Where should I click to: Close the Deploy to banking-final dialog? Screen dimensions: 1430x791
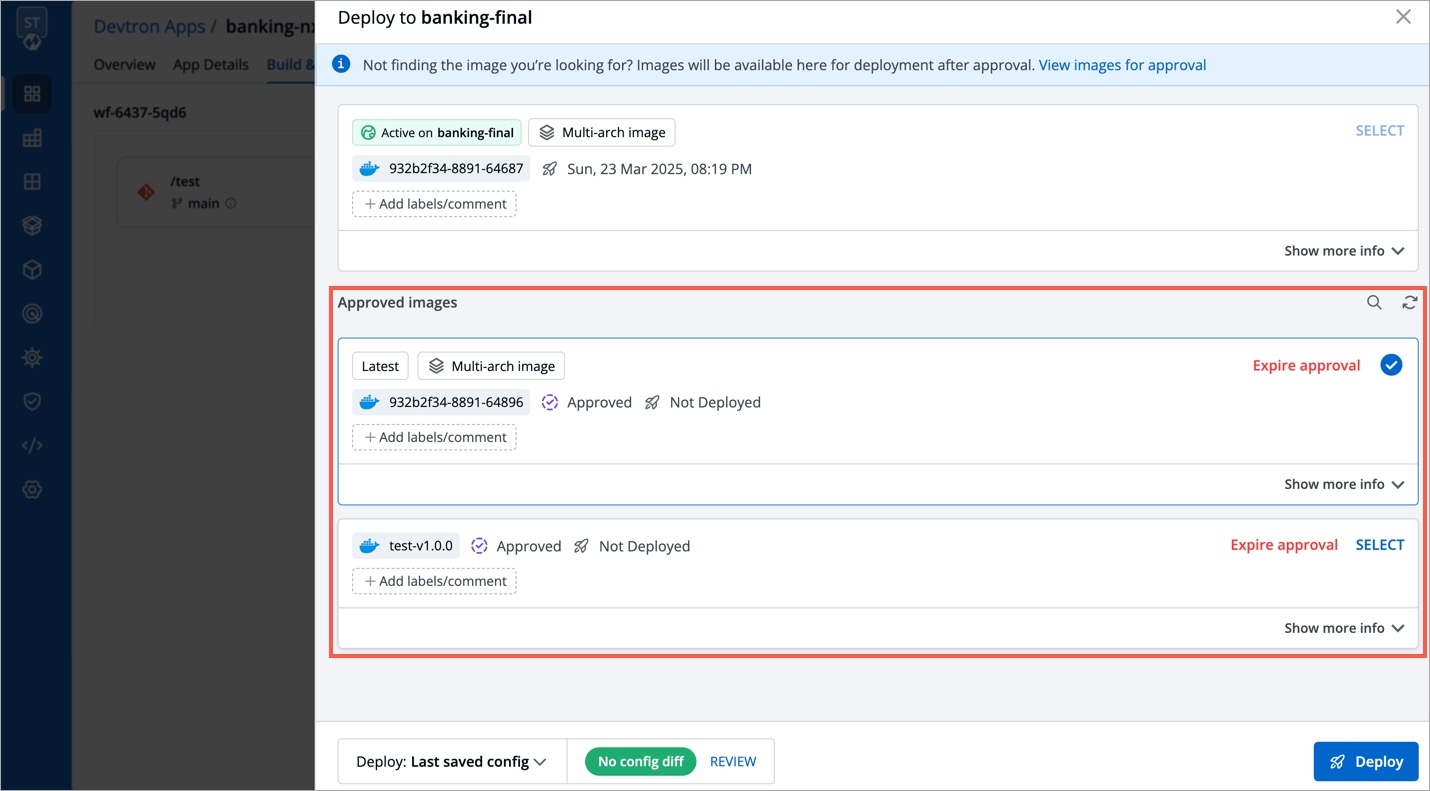[1403, 17]
